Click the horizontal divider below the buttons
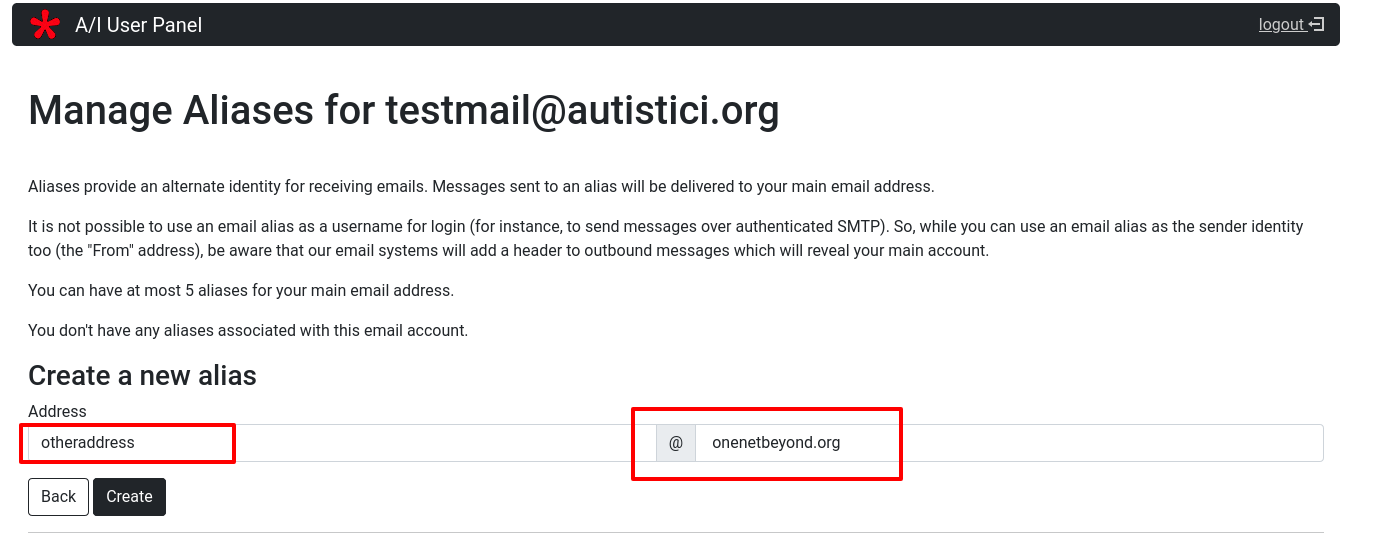 675,532
